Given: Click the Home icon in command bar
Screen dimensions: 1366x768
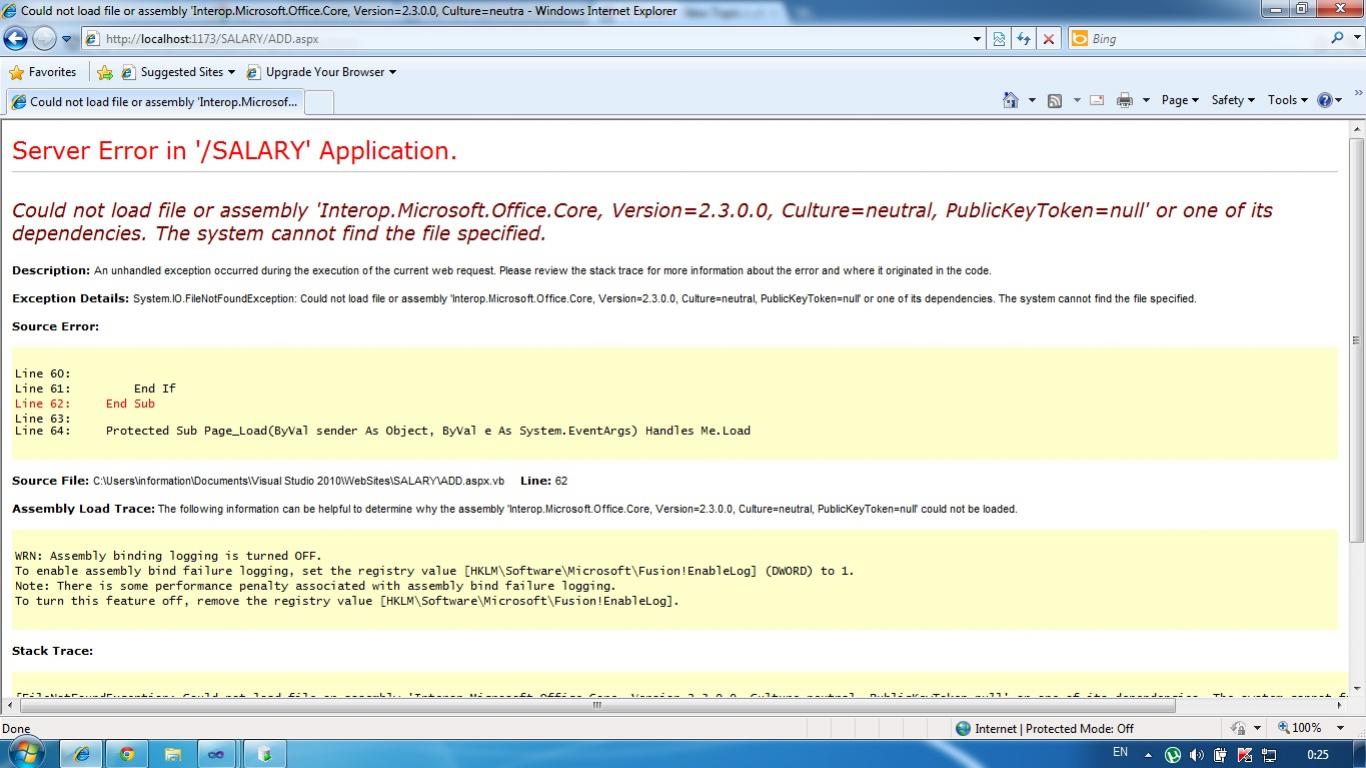Looking at the screenshot, I should pos(1010,100).
